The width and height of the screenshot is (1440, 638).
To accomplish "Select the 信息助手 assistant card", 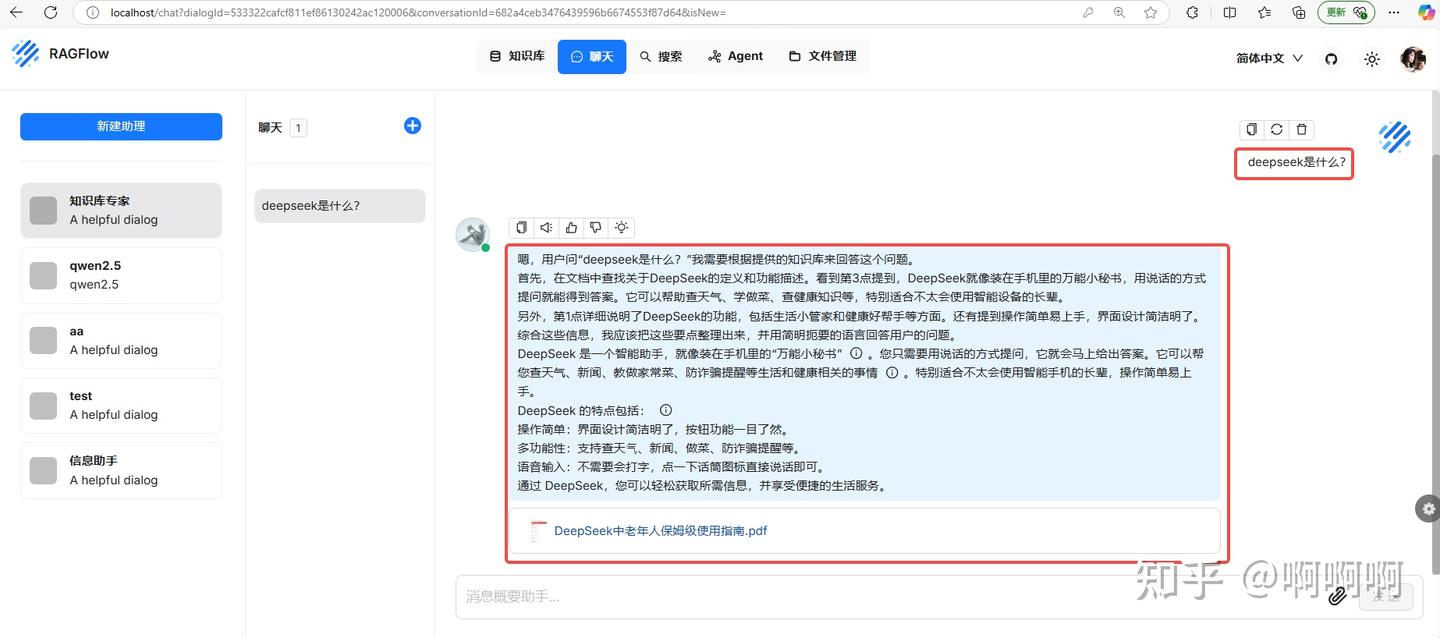I will [121, 470].
